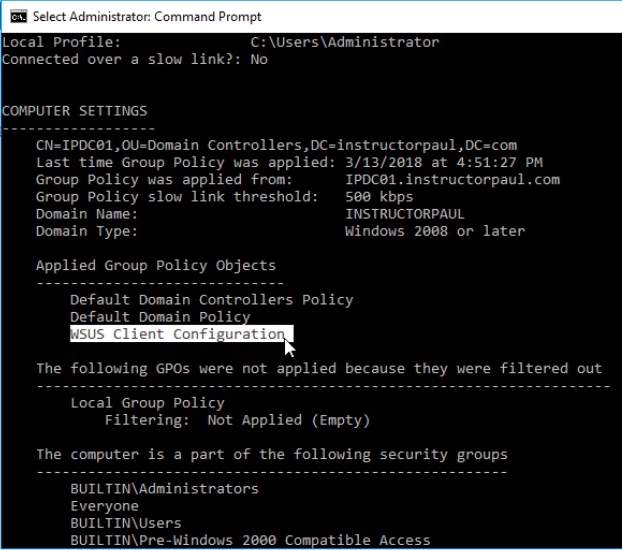Click the 'Everyone' group line
The image size is (622, 550).
coord(104,506)
